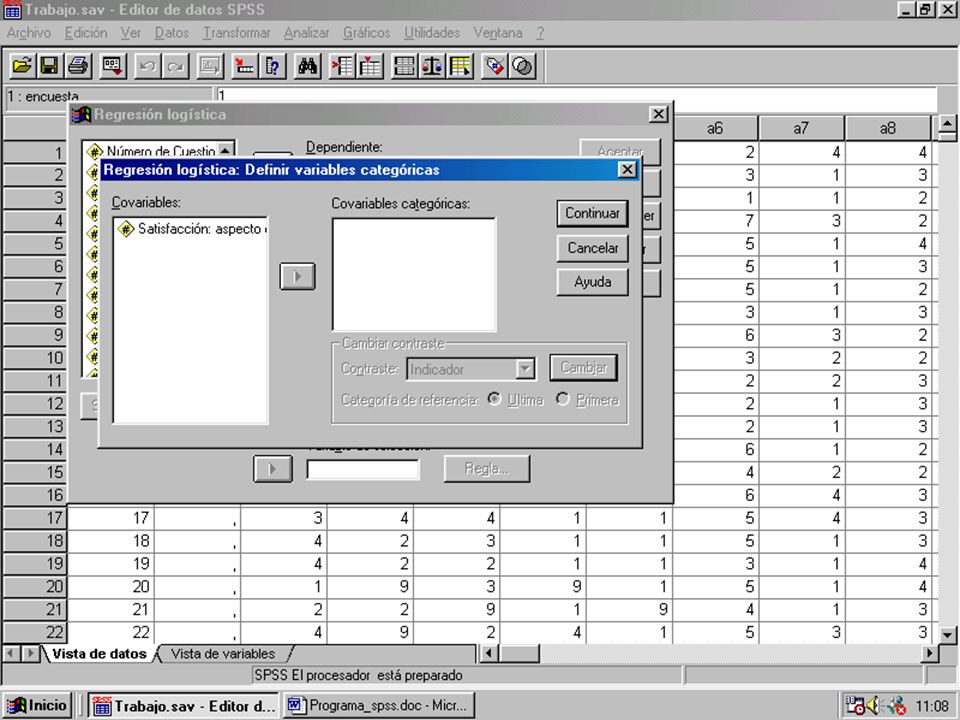Click the variable list scroll up arrow

[225, 150]
